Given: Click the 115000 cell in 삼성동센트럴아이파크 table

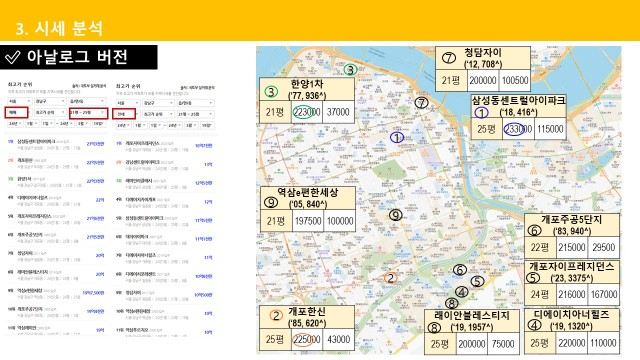Looking at the screenshot, I should pyautogui.click(x=550, y=129).
